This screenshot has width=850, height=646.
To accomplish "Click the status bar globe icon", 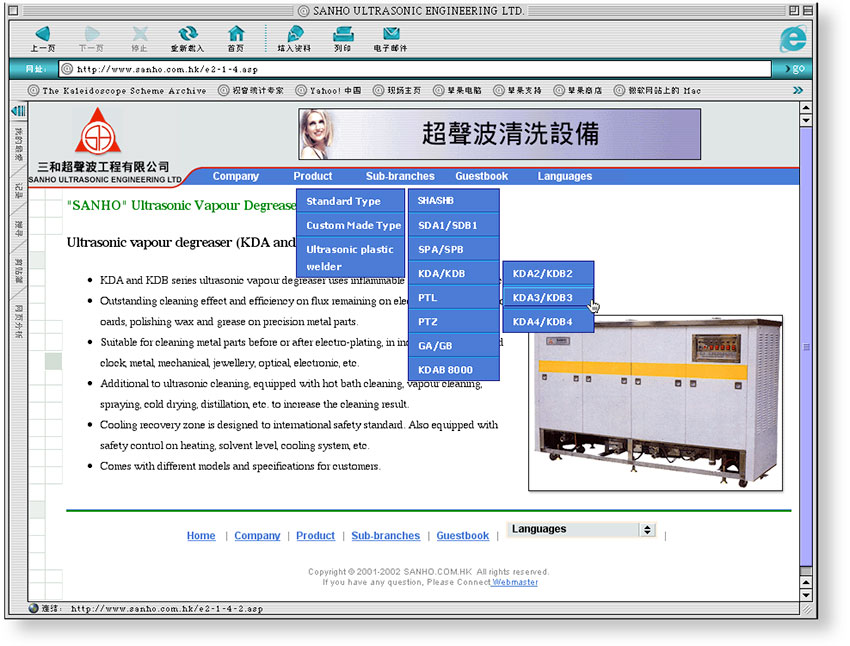I will 34,608.
